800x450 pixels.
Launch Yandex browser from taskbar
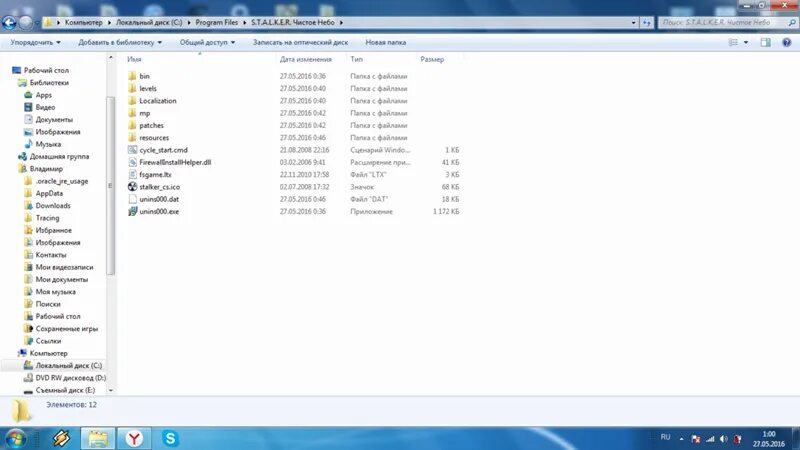click(x=134, y=438)
